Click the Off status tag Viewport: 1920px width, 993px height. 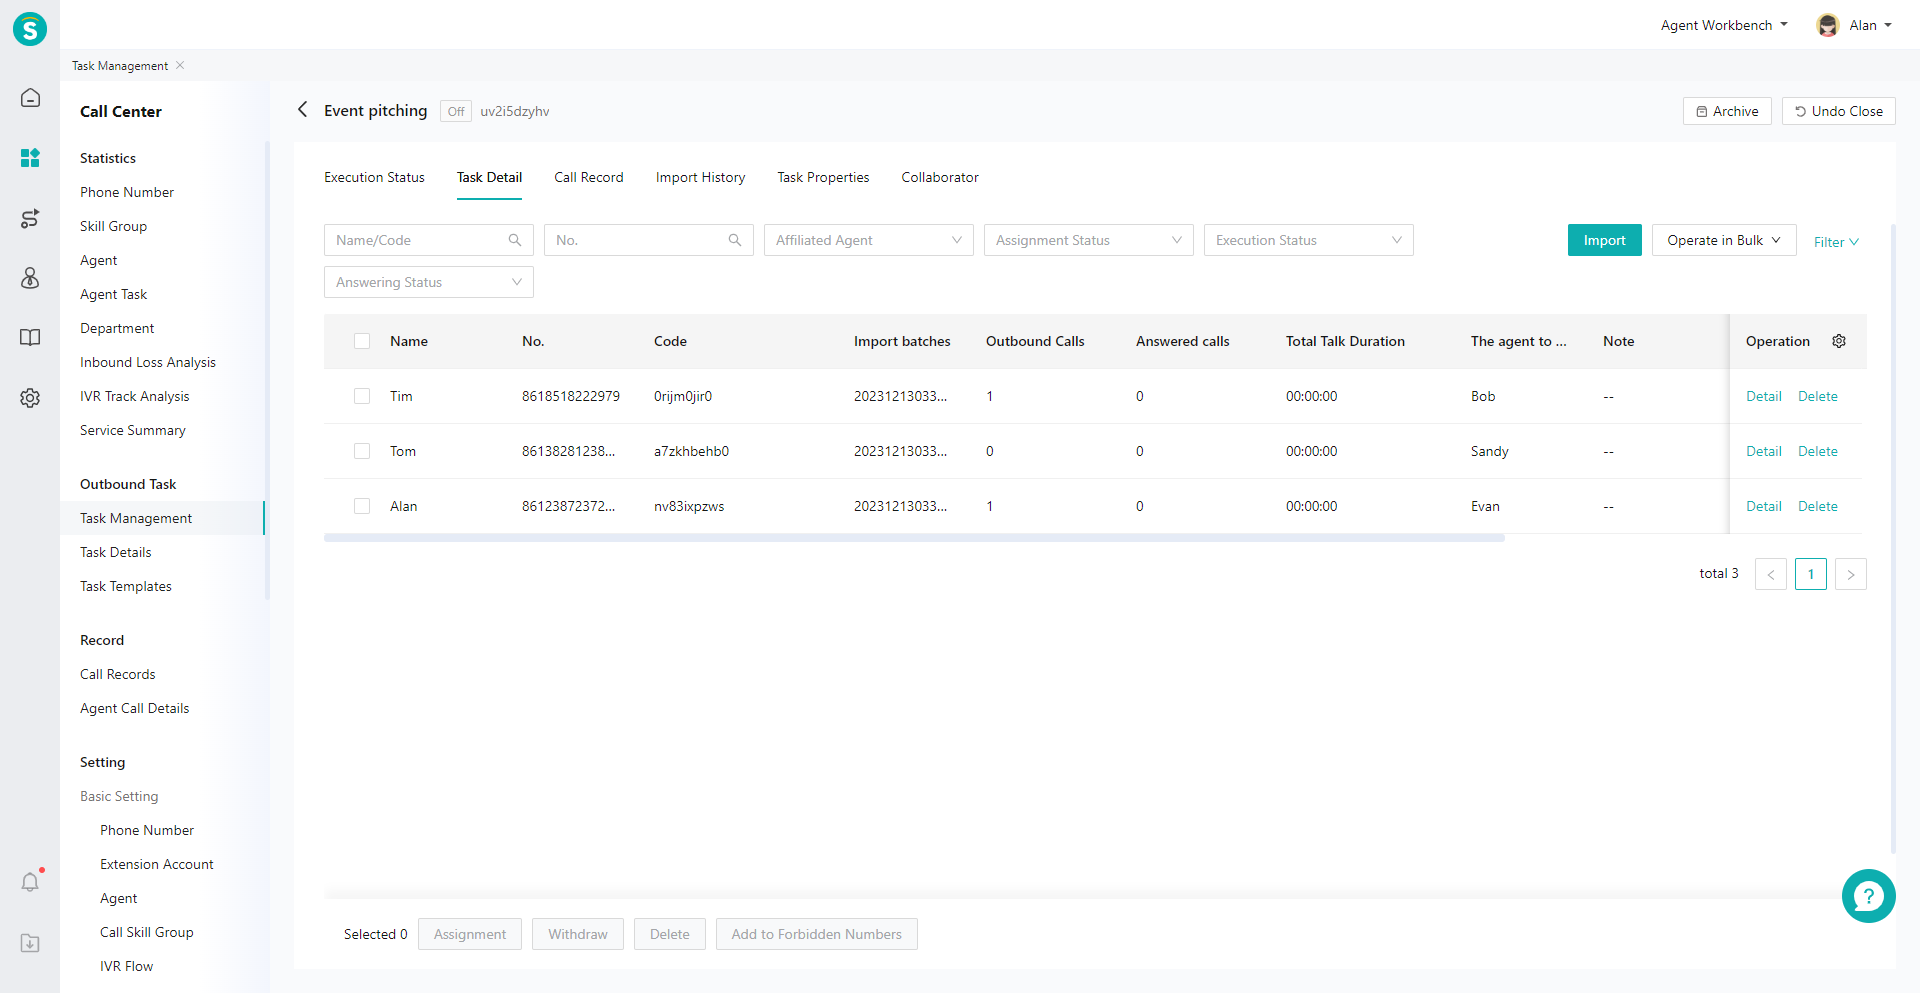[x=456, y=111]
